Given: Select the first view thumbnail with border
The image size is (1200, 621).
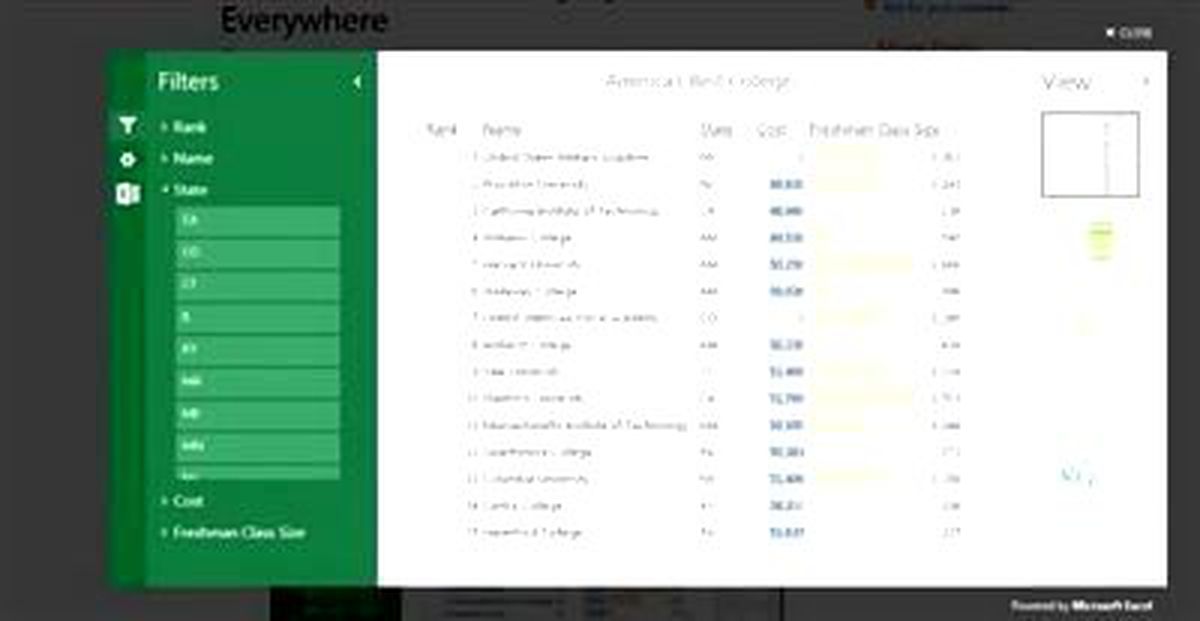Looking at the screenshot, I should click(x=1090, y=154).
